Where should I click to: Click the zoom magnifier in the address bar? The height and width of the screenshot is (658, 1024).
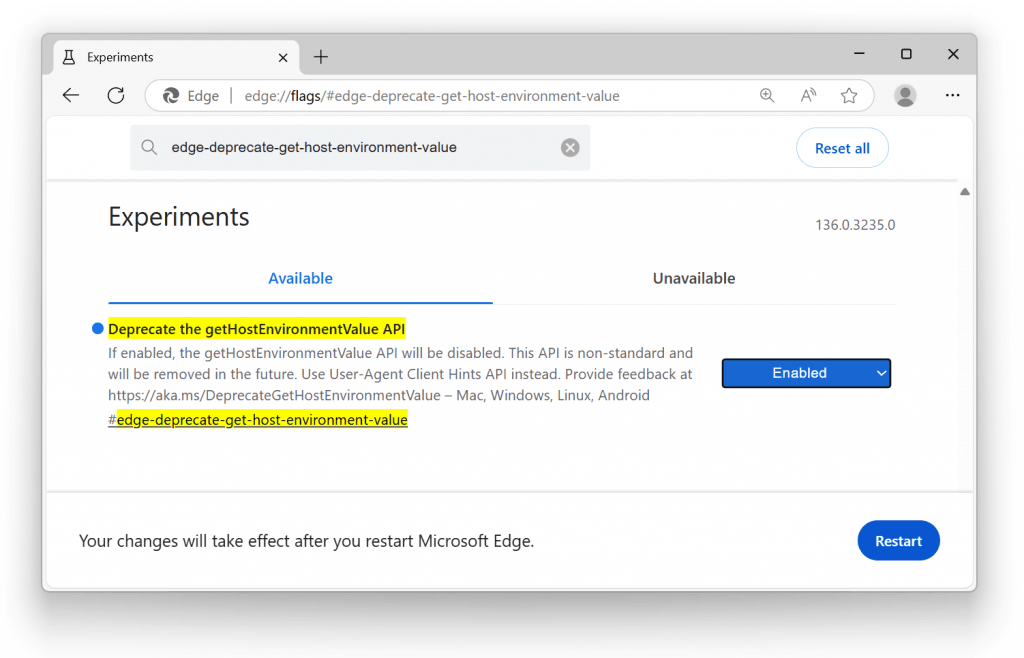tap(767, 95)
